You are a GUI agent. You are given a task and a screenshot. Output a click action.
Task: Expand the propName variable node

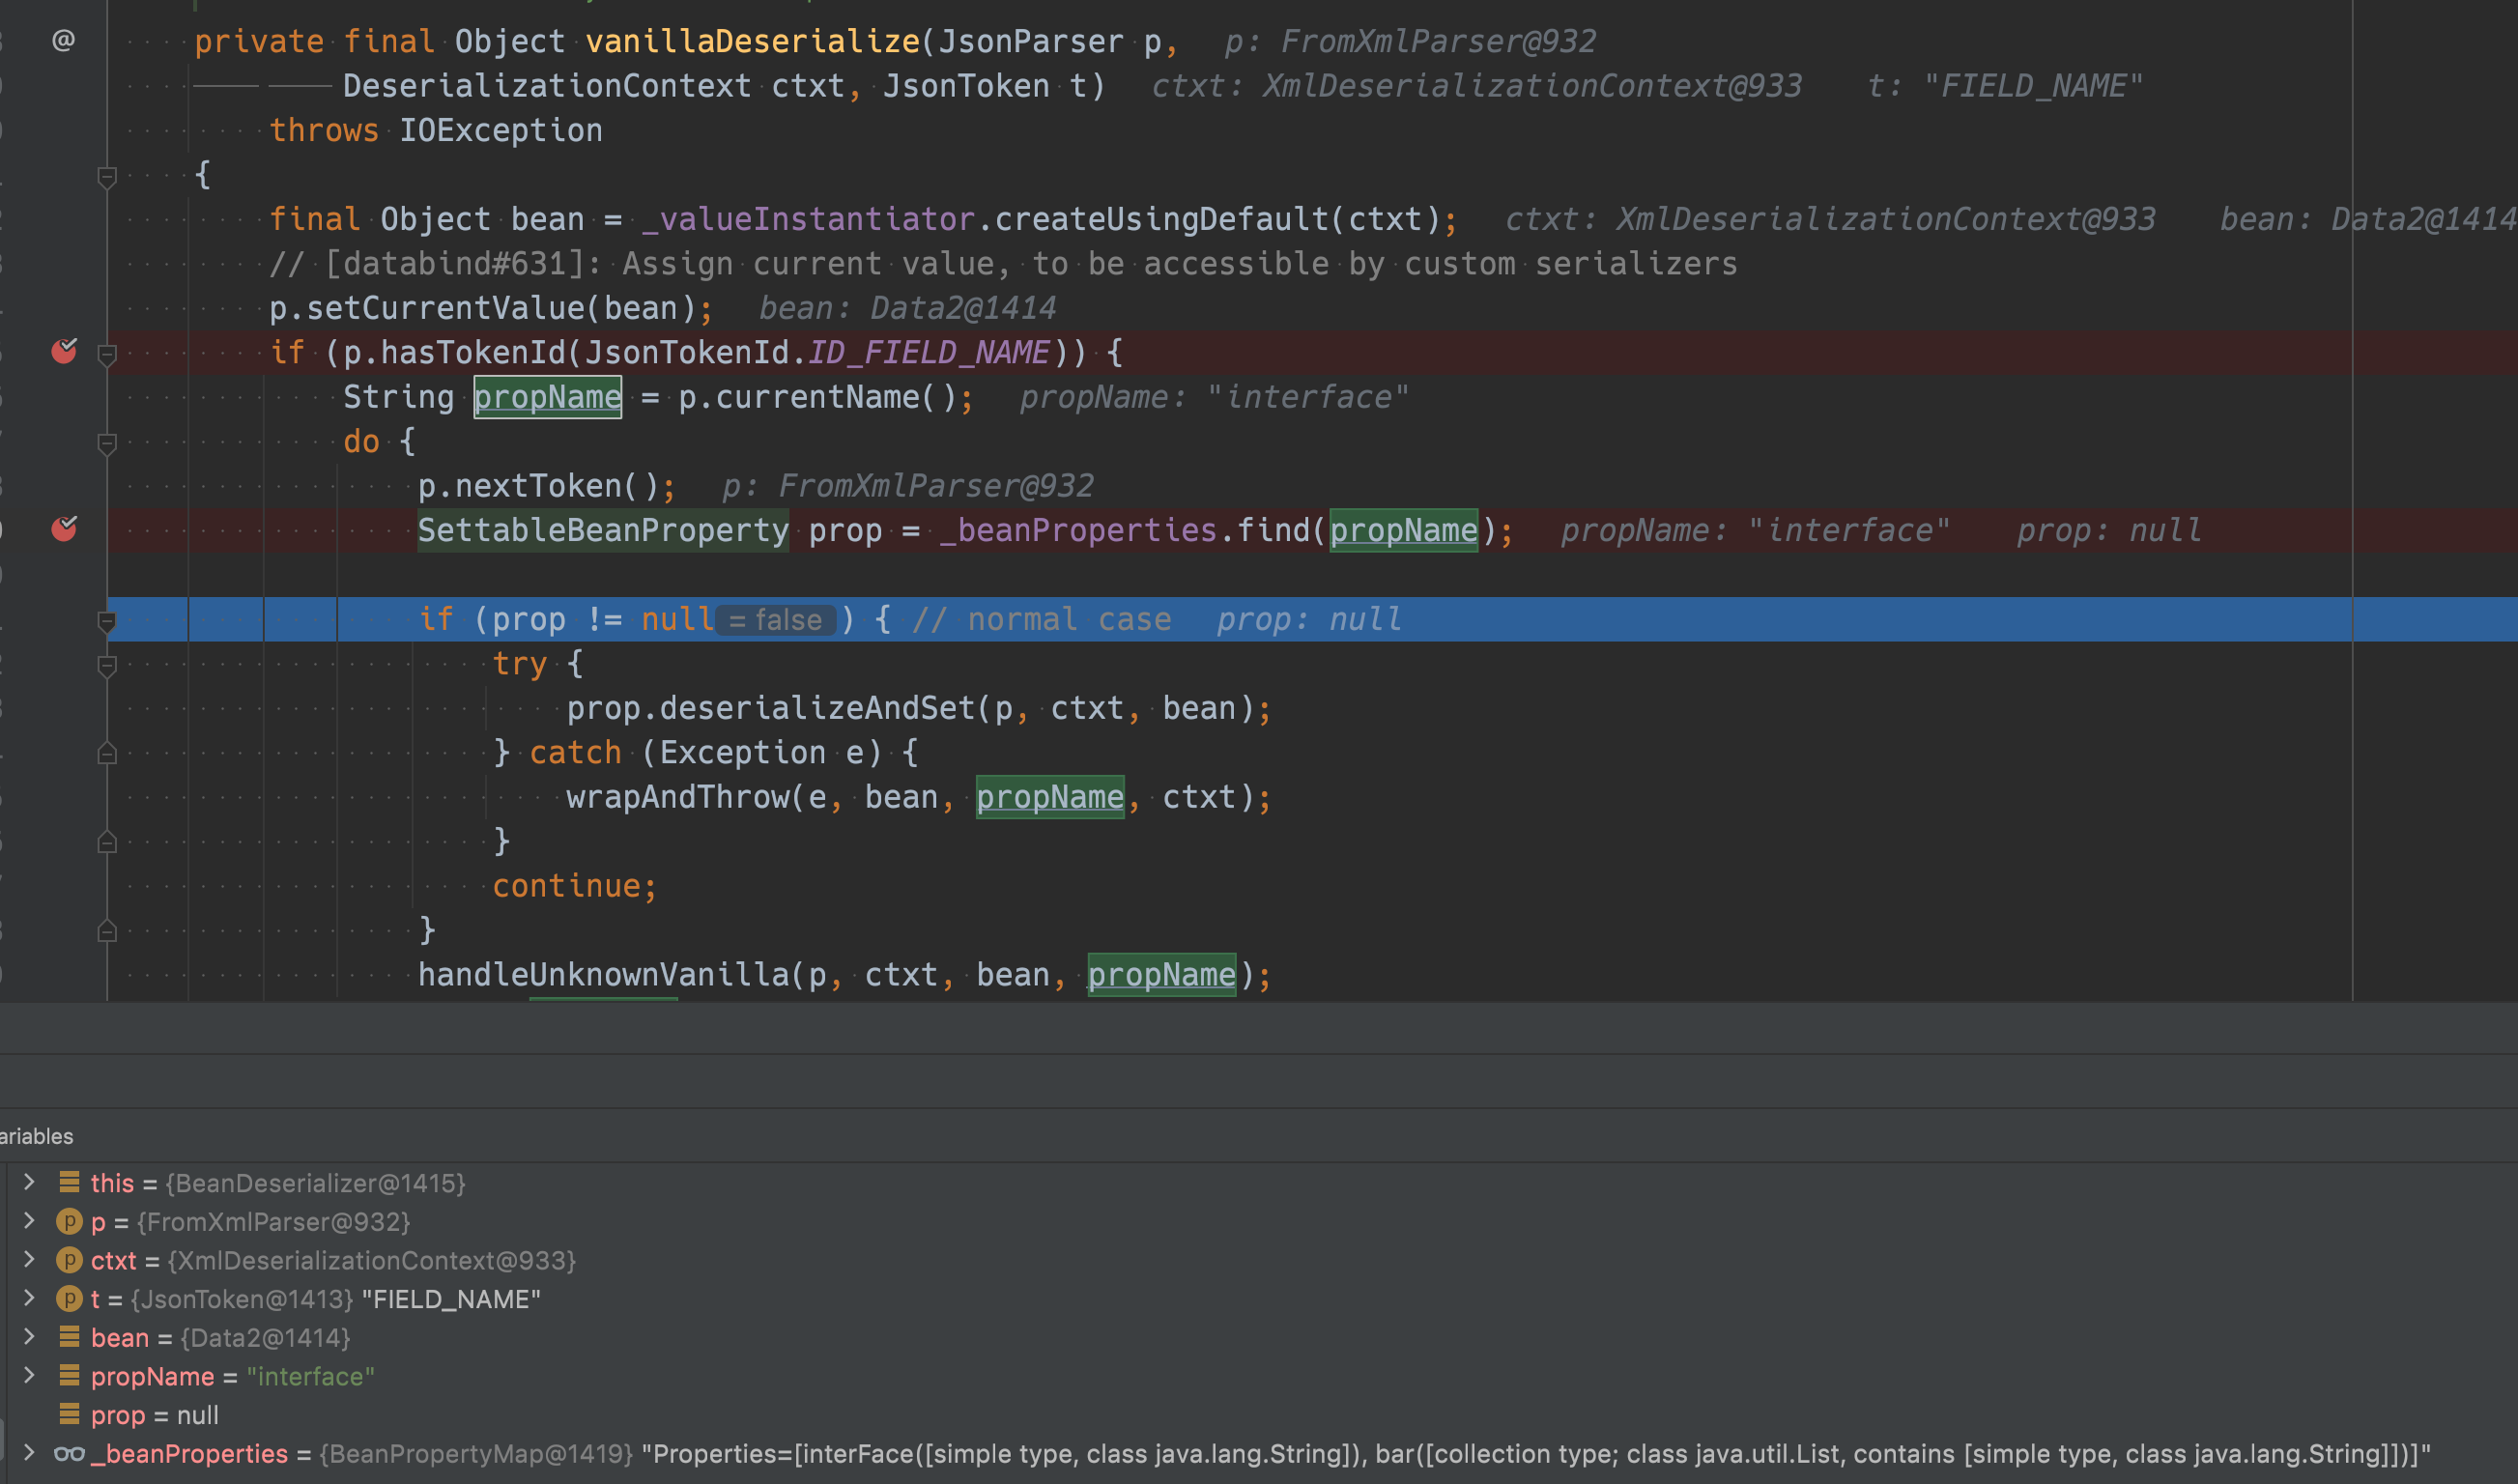coord(29,1376)
